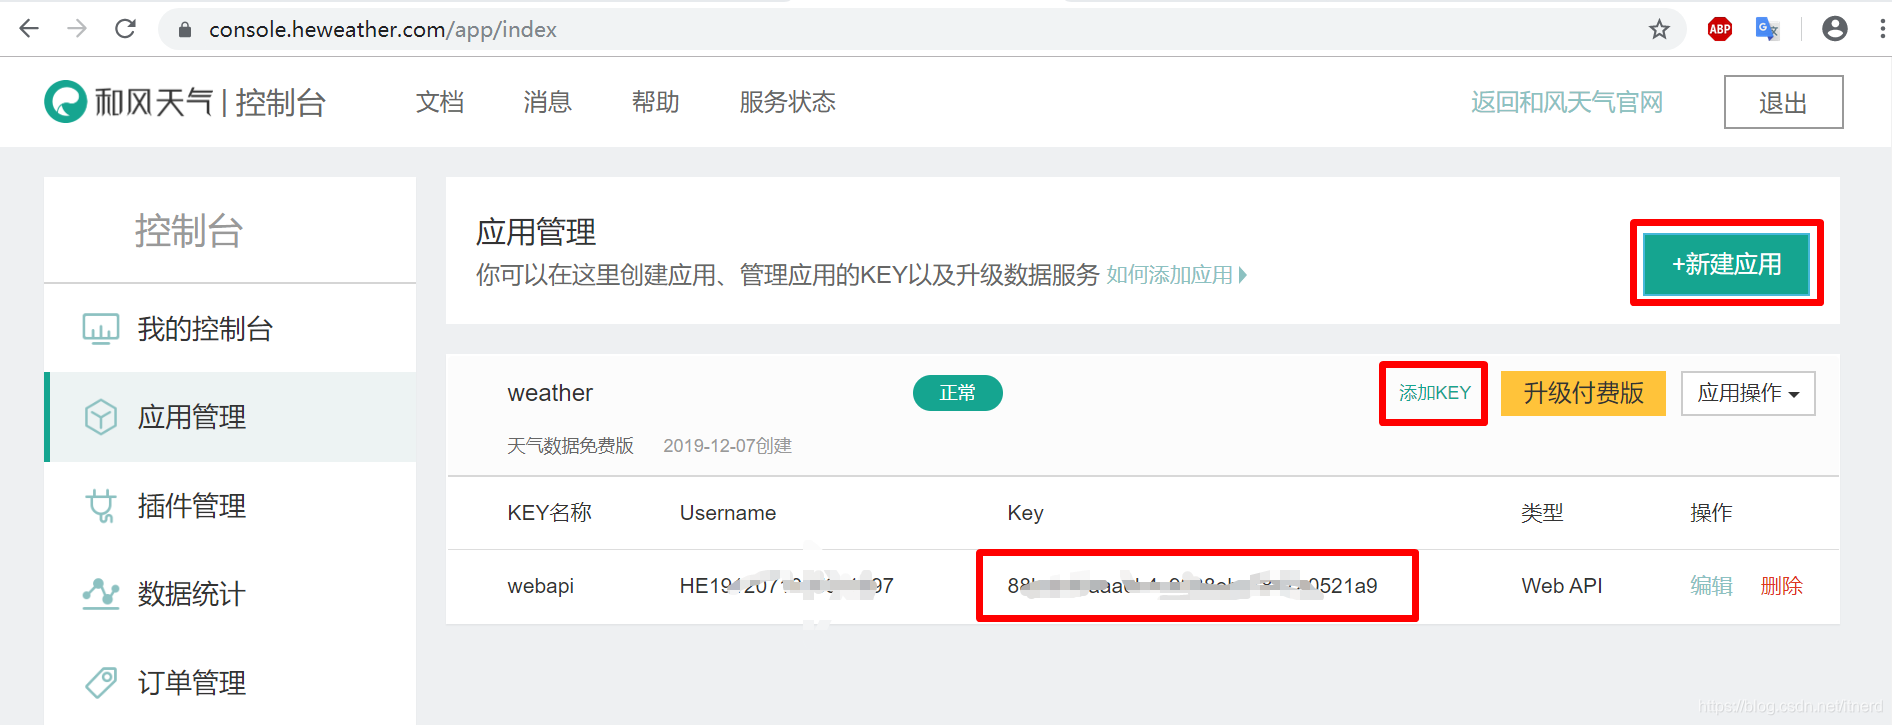Screen dimensions: 1892x725
Task: Click the 插件管理 plug icon
Action: (101, 506)
